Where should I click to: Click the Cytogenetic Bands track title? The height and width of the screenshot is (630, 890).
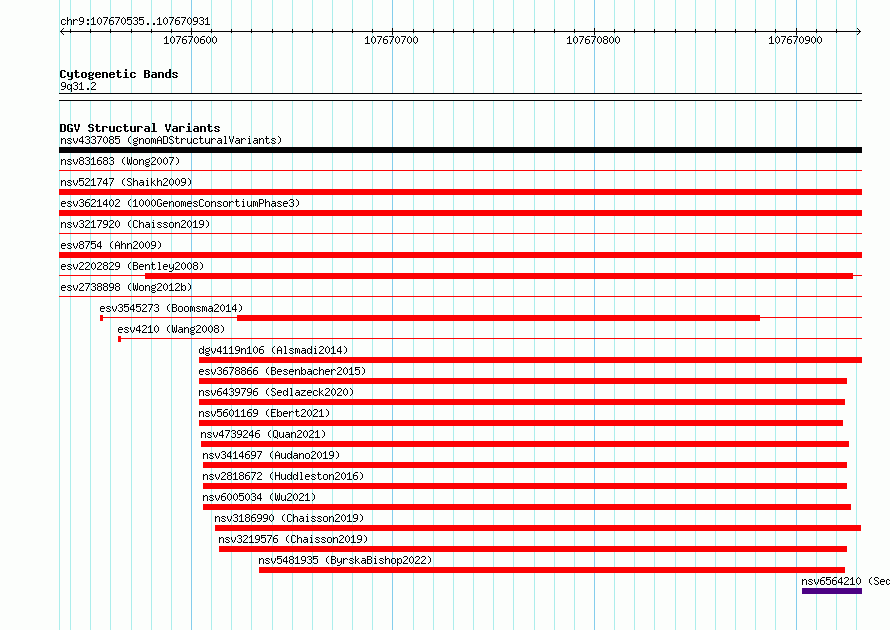coord(119,74)
